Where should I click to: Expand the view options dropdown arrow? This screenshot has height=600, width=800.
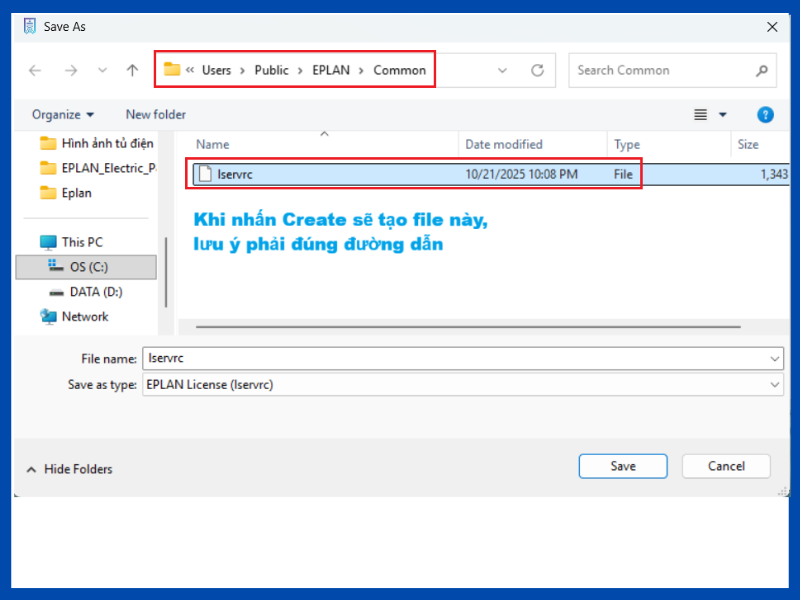pyautogui.click(x=723, y=115)
